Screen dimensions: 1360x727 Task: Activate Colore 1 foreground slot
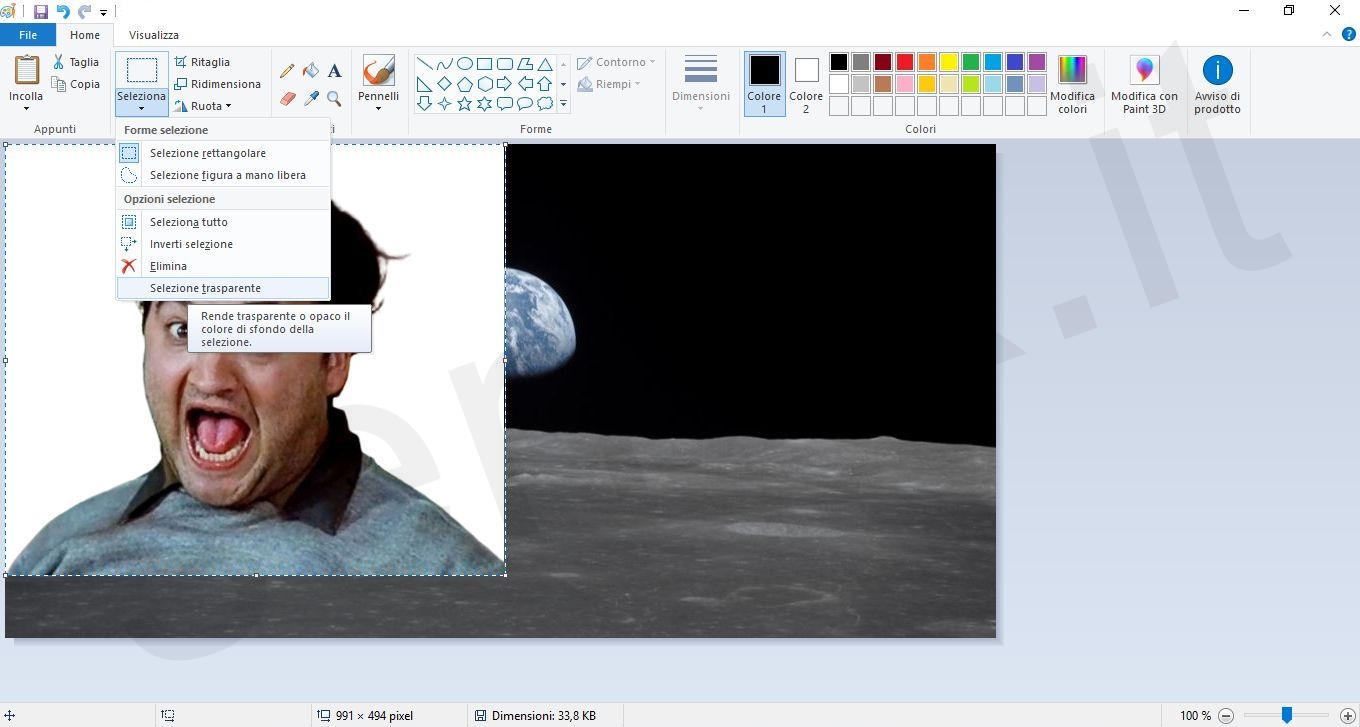[764, 84]
